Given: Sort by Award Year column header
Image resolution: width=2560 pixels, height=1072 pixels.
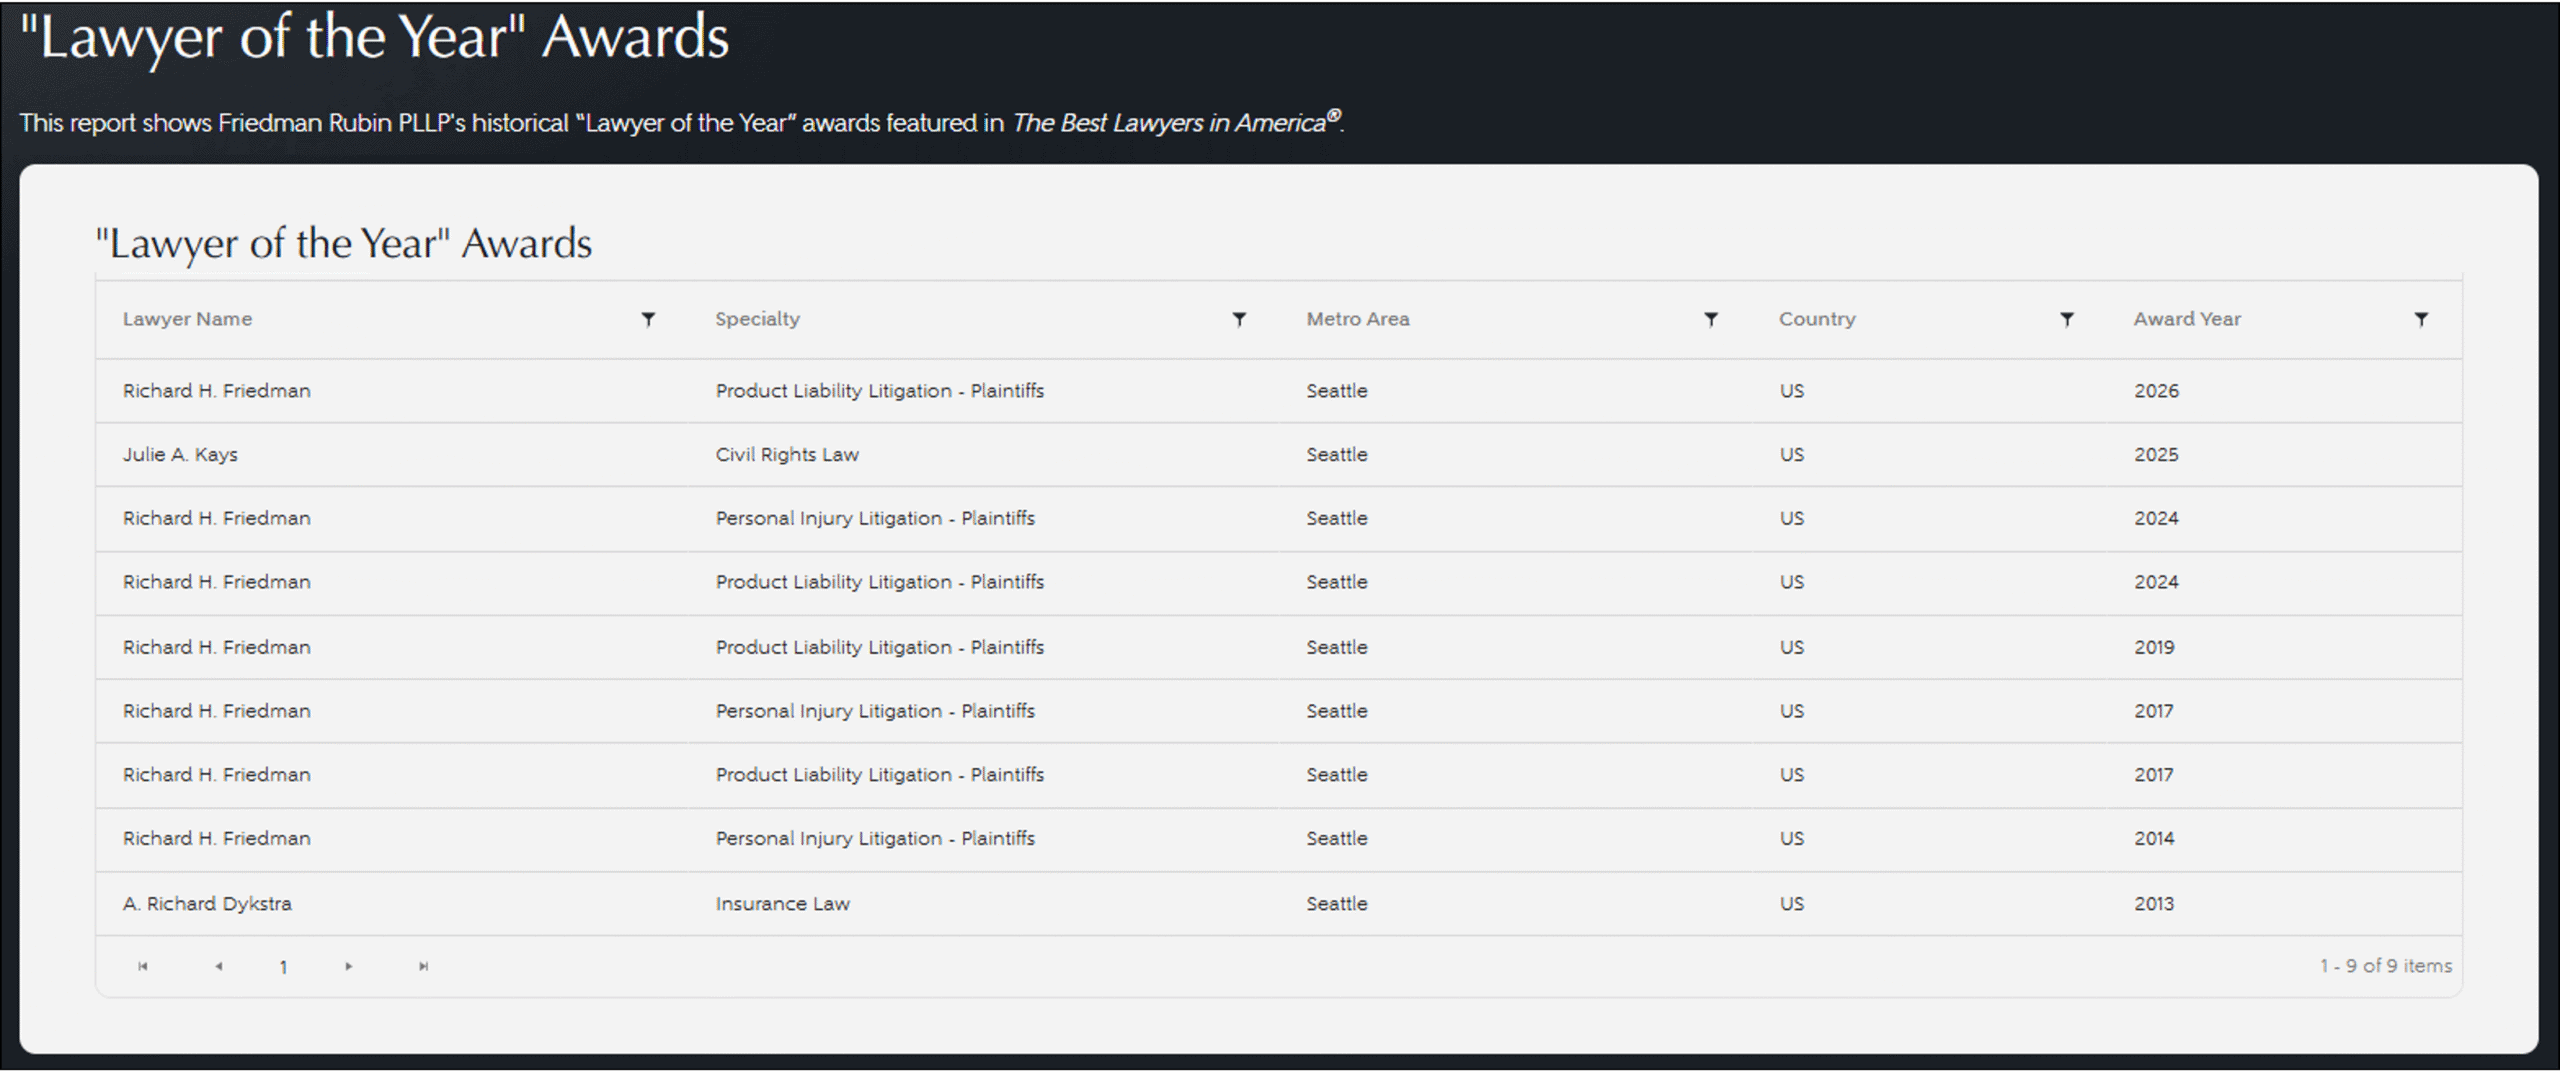Looking at the screenshot, I should pos(2187,319).
